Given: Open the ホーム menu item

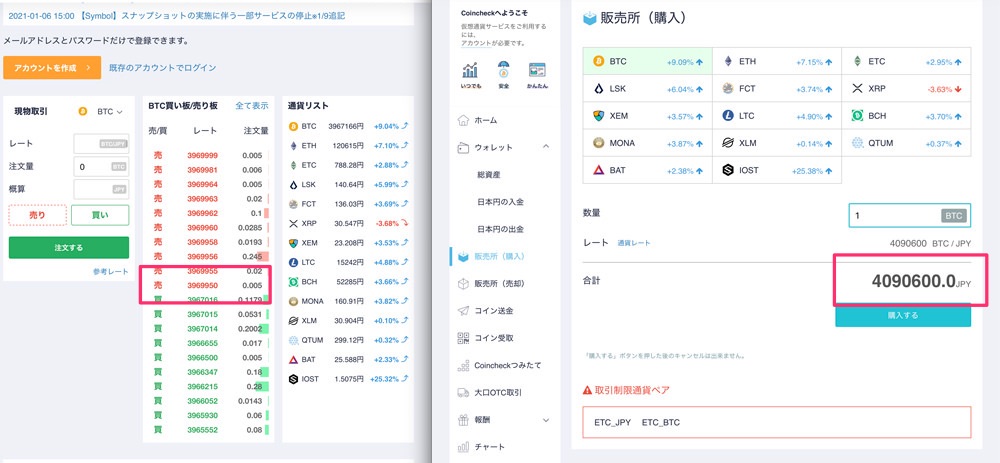Looking at the screenshot, I should point(485,120).
